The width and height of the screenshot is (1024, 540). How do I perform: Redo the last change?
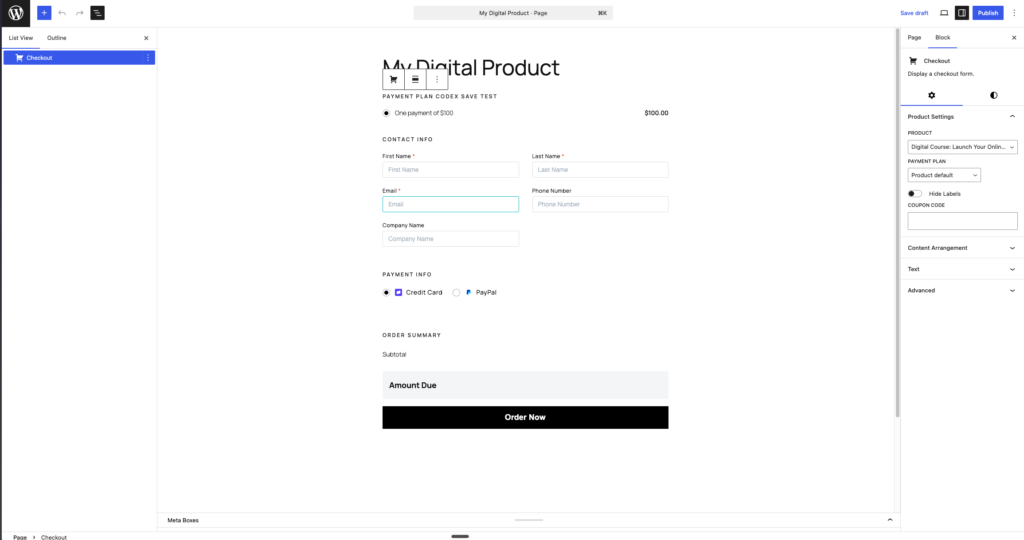(x=79, y=12)
